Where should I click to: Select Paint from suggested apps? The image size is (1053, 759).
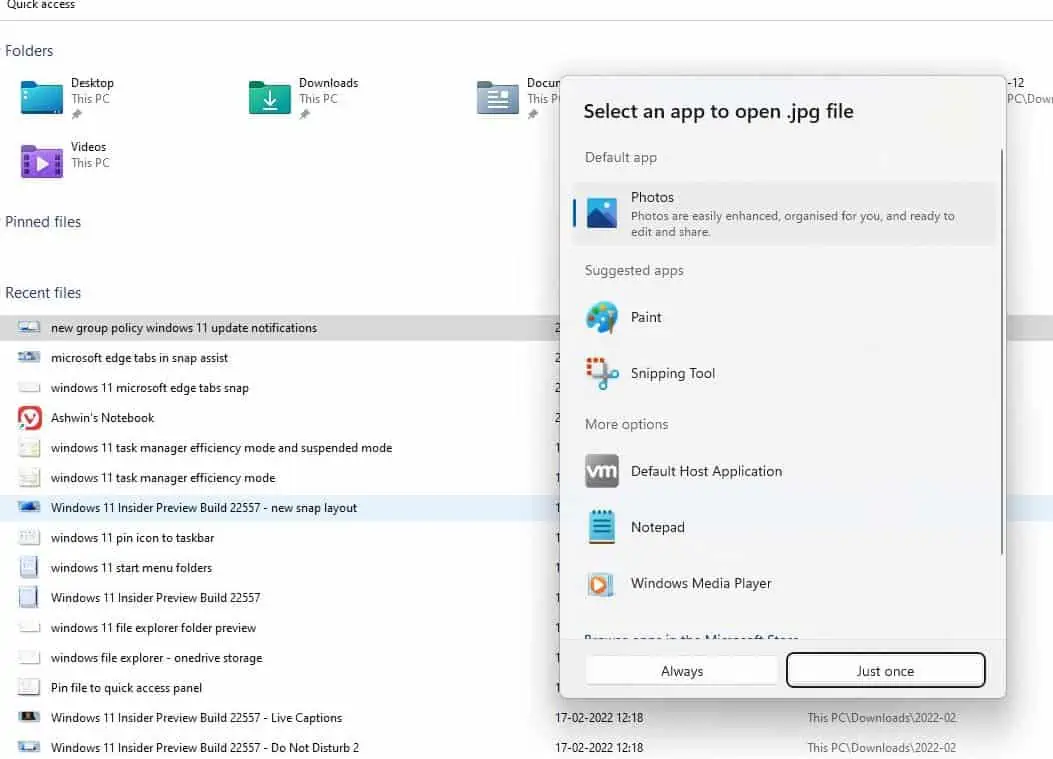(783, 317)
